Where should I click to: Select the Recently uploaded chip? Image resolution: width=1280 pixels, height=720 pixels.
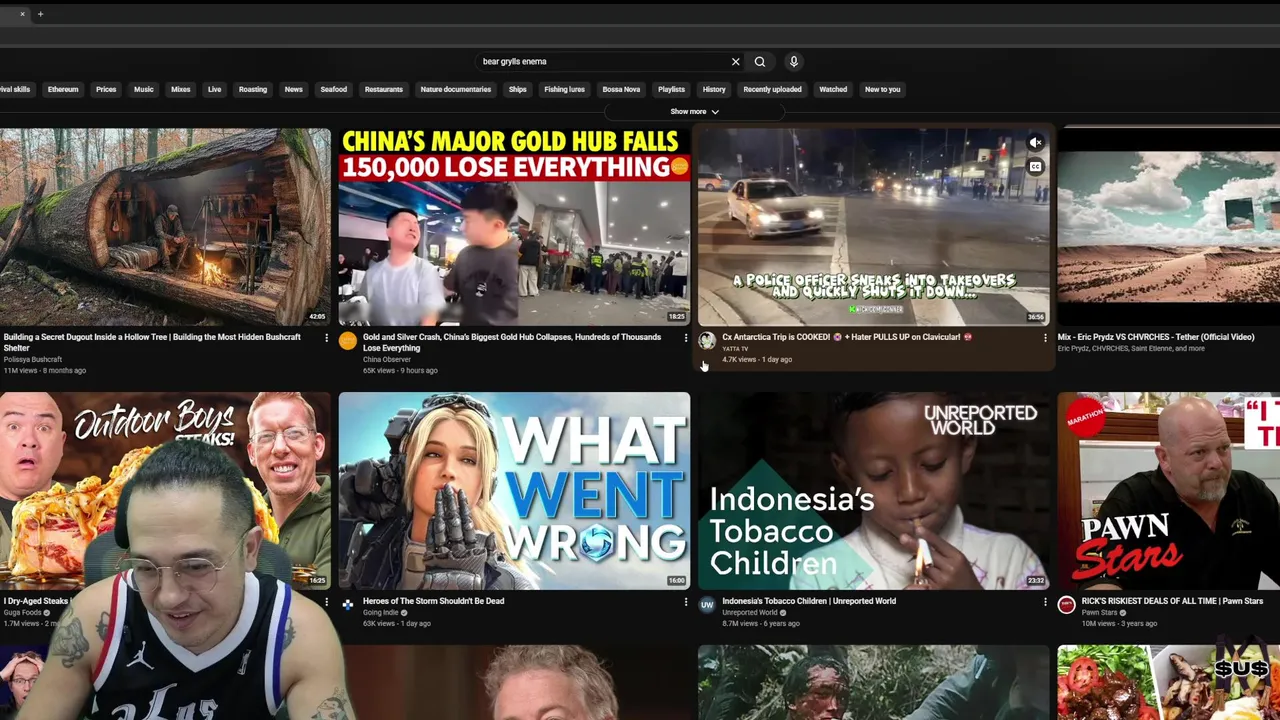(x=772, y=89)
